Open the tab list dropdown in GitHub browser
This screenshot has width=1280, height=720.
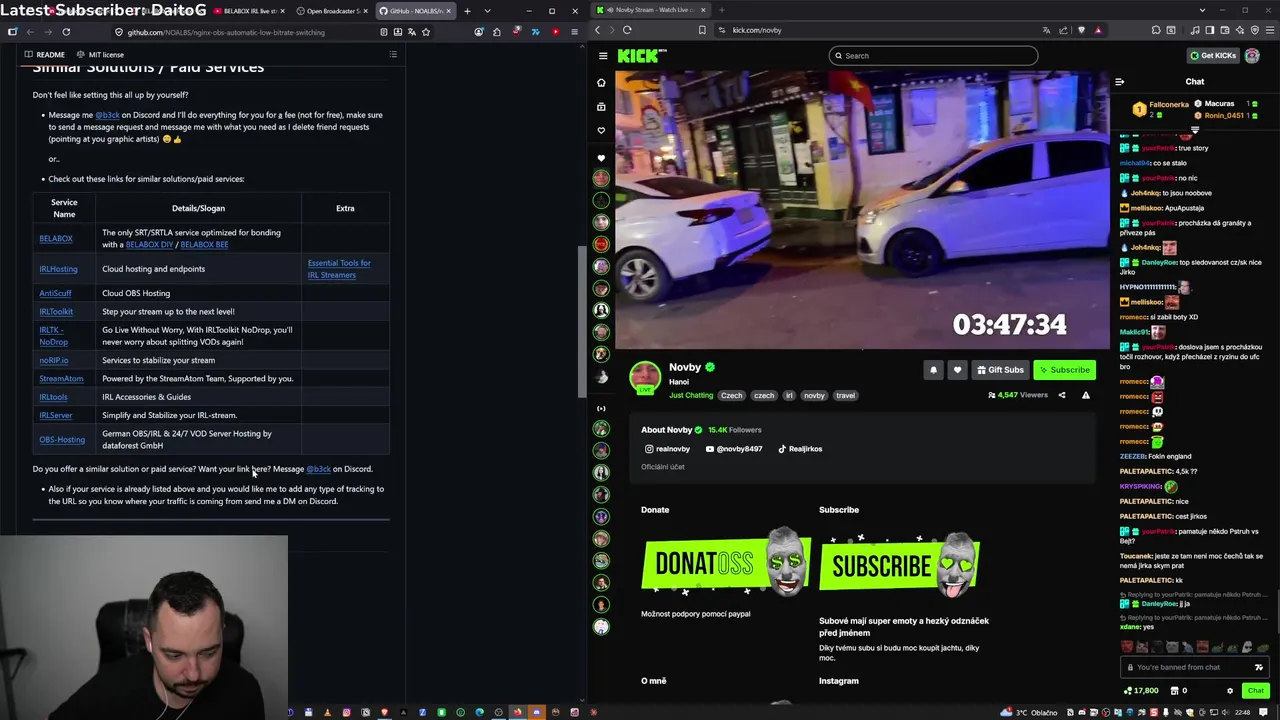tap(487, 11)
